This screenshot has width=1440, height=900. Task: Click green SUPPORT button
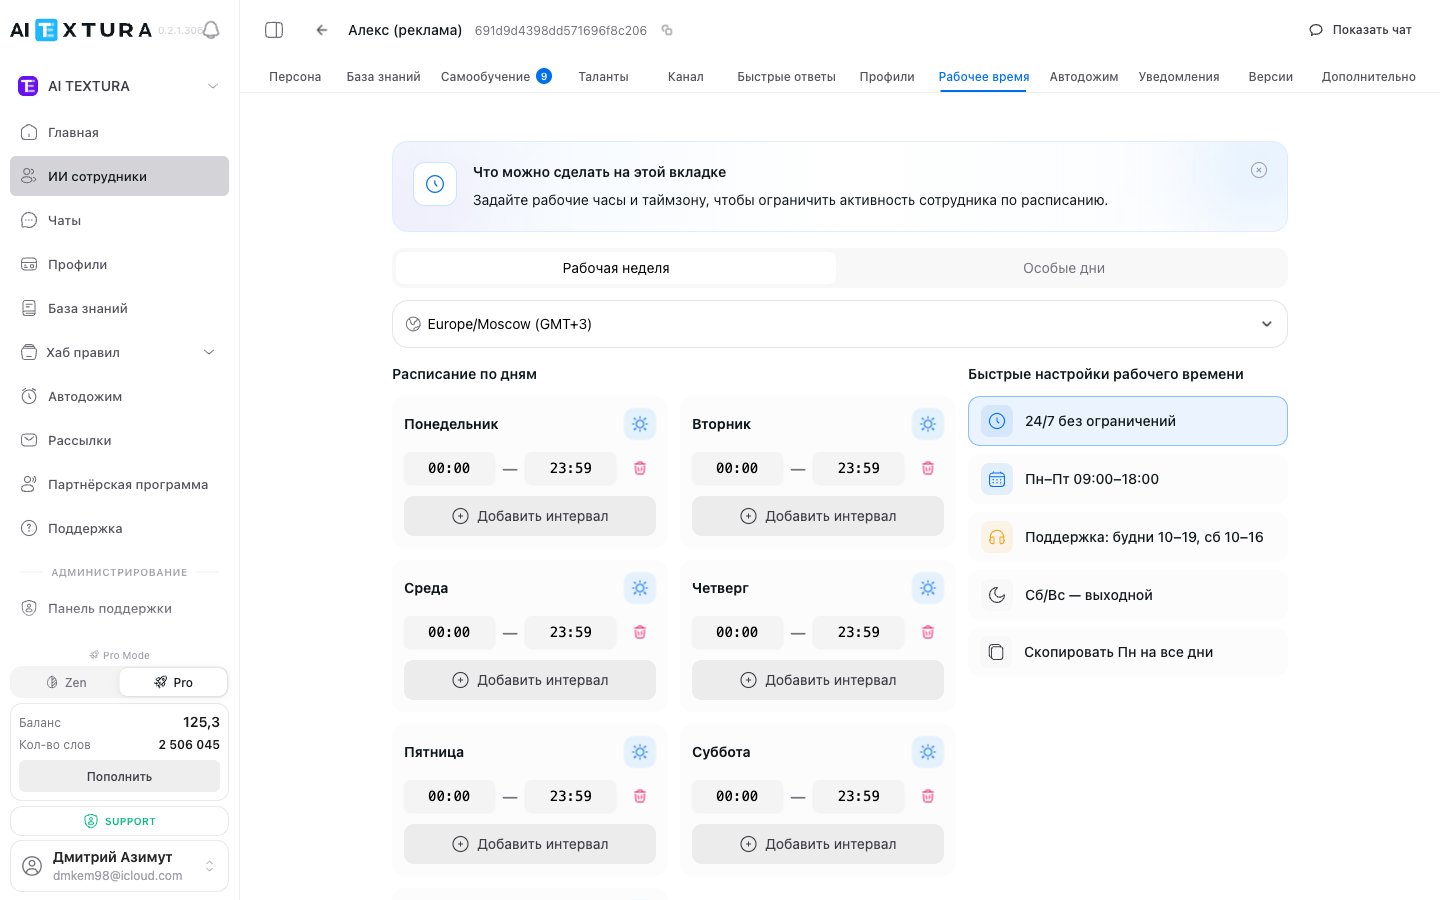tap(119, 821)
